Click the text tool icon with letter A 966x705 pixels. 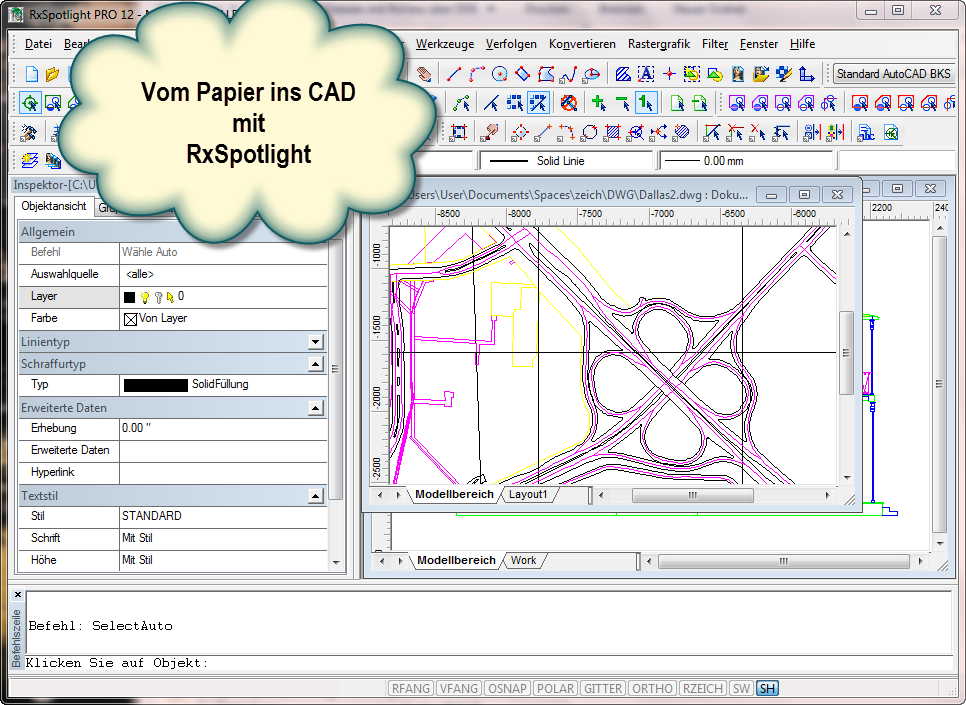tap(646, 74)
